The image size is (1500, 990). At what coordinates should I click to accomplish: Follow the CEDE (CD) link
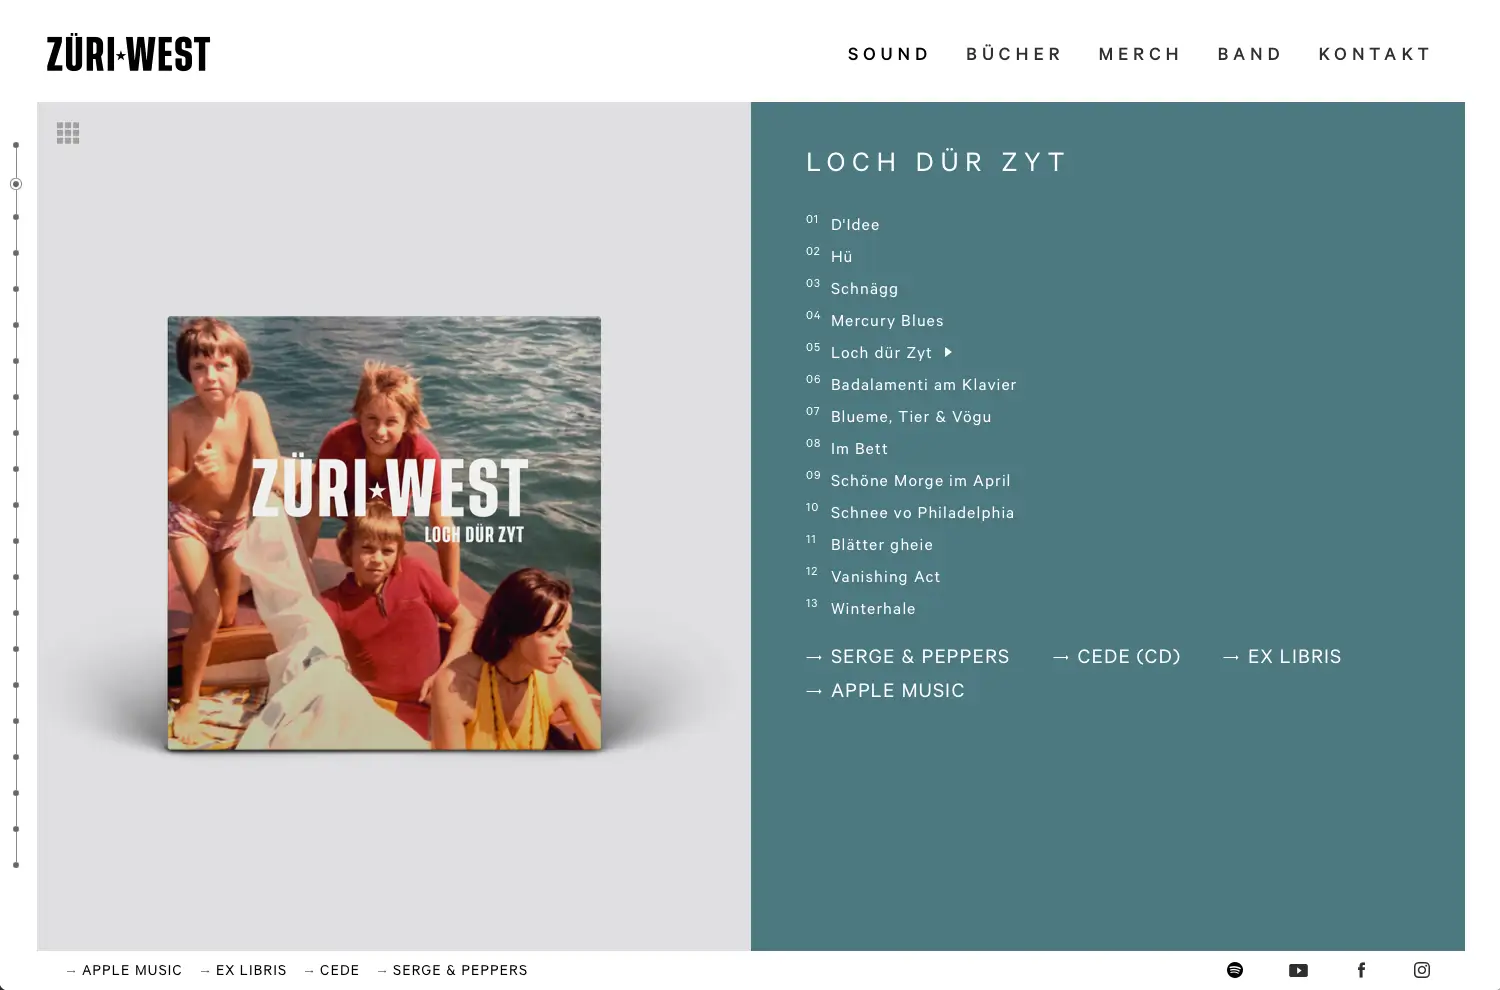coord(1117,657)
